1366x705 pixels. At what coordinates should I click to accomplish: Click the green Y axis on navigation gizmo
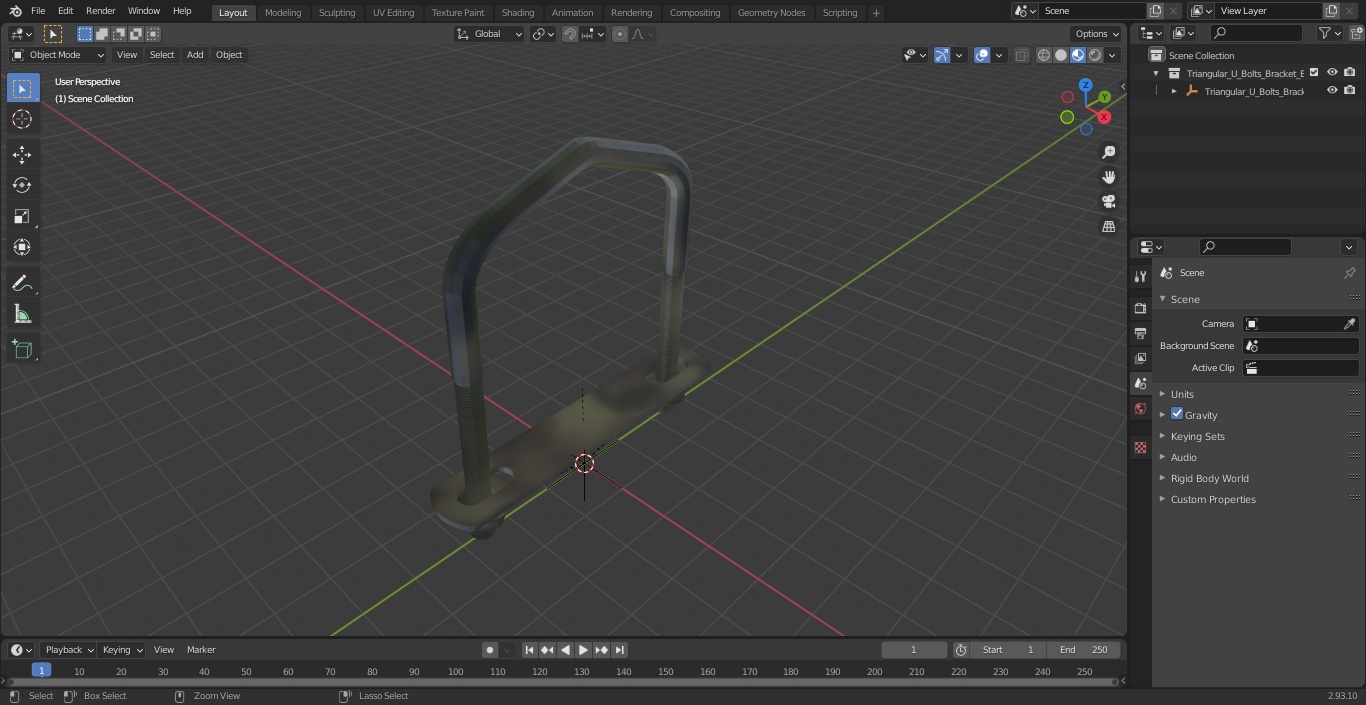coord(1104,97)
